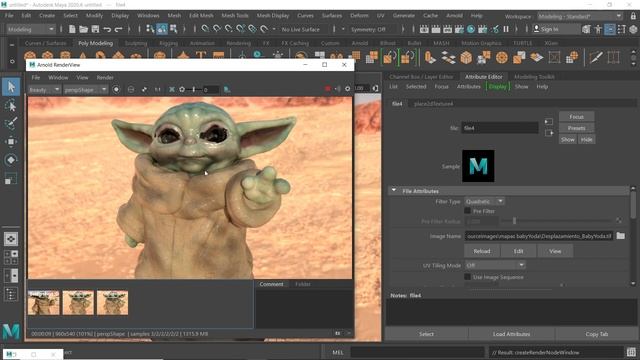The height and width of the screenshot is (360, 640).
Task: Click the polygon Type 'T' shelf icon
Action: pyautogui.click(x=200, y=56)
